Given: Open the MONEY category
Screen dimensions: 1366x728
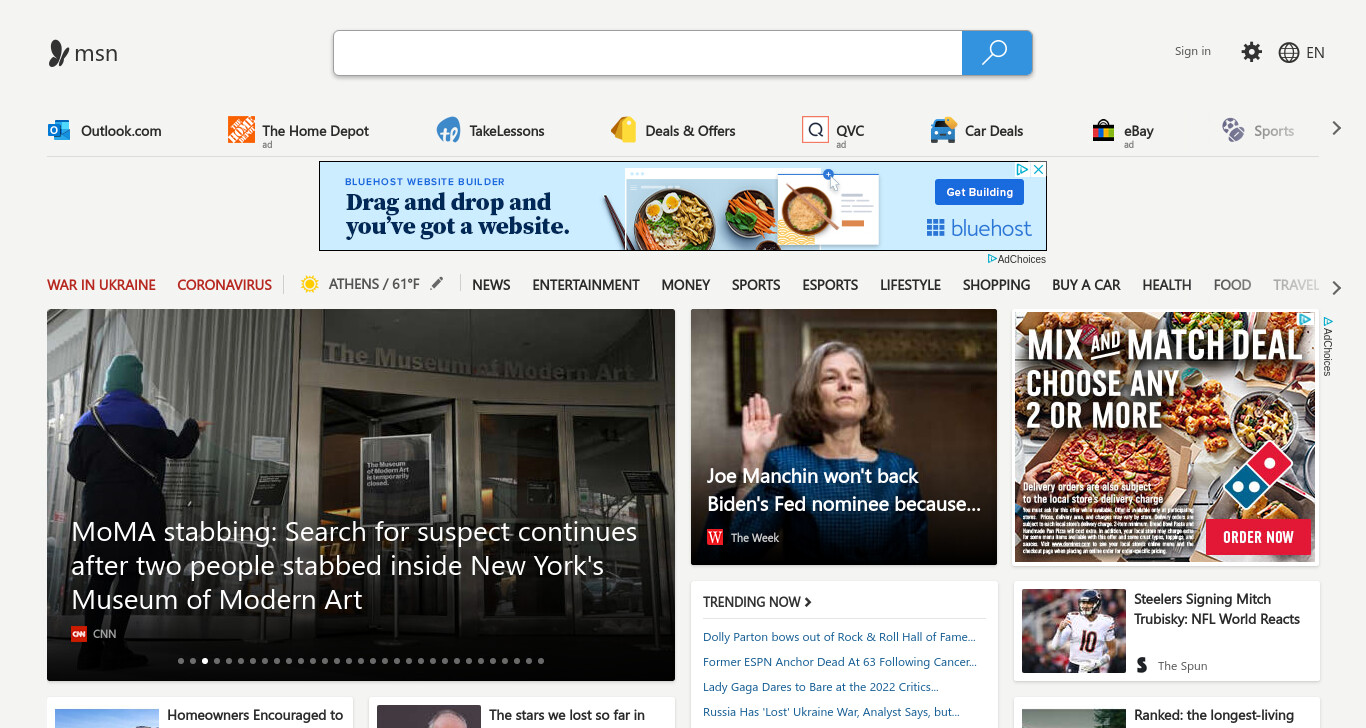Looking at the screenshot, I should click(x=686, y=285).
